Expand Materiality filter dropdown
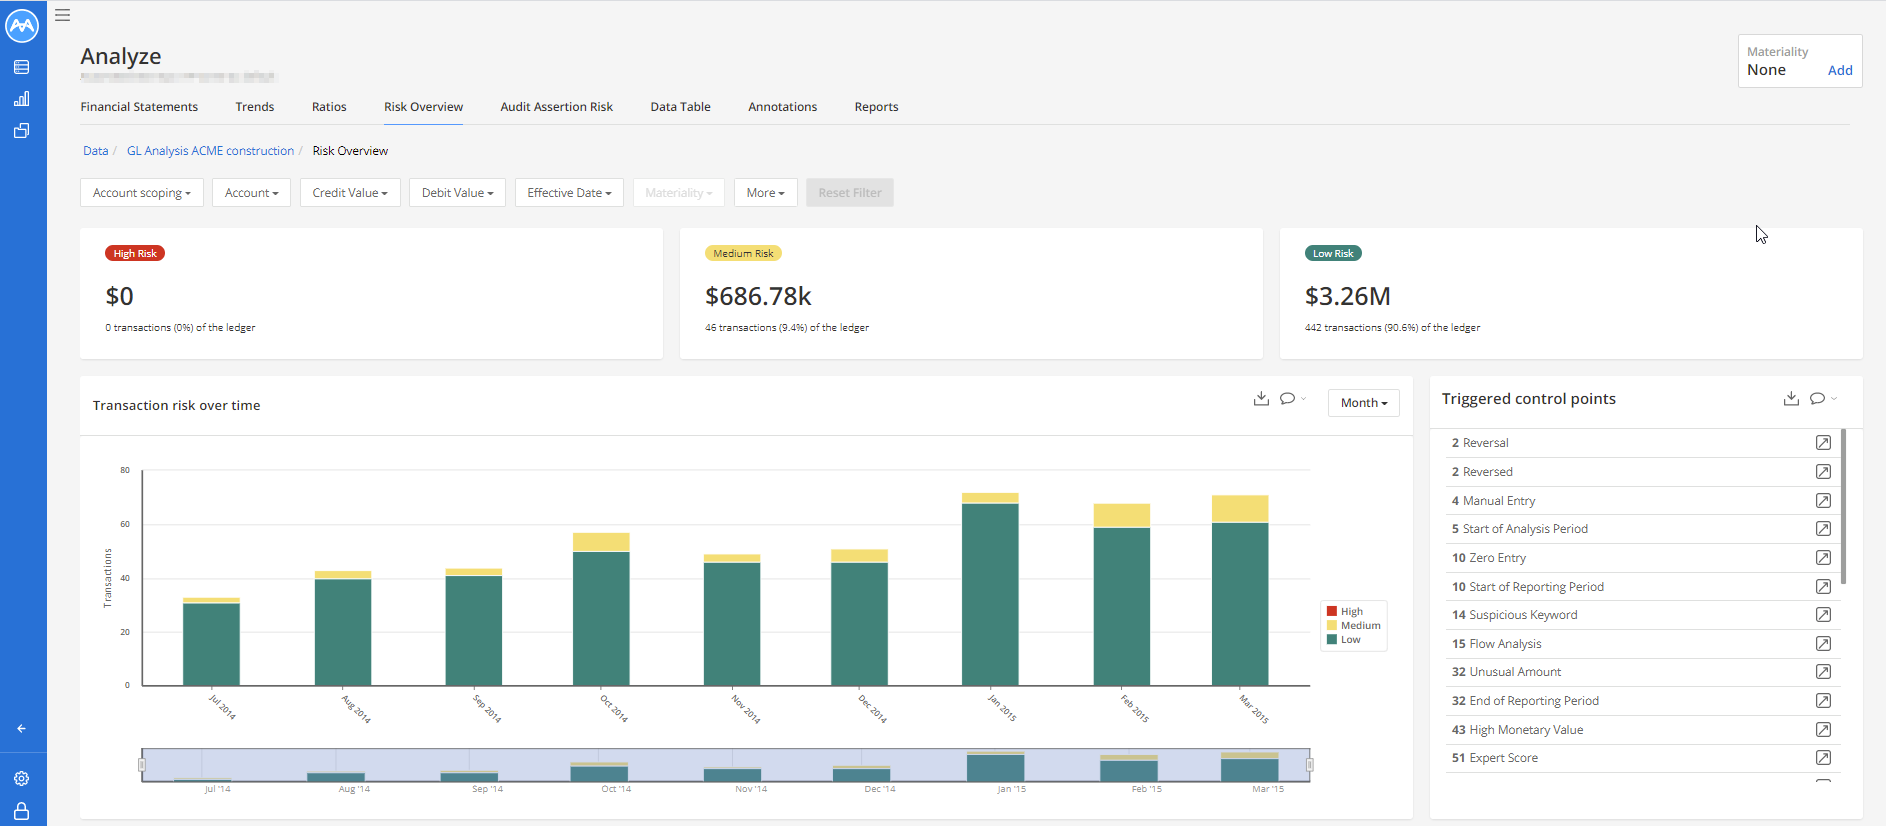1886x826 pixels. tap(679, 193)
